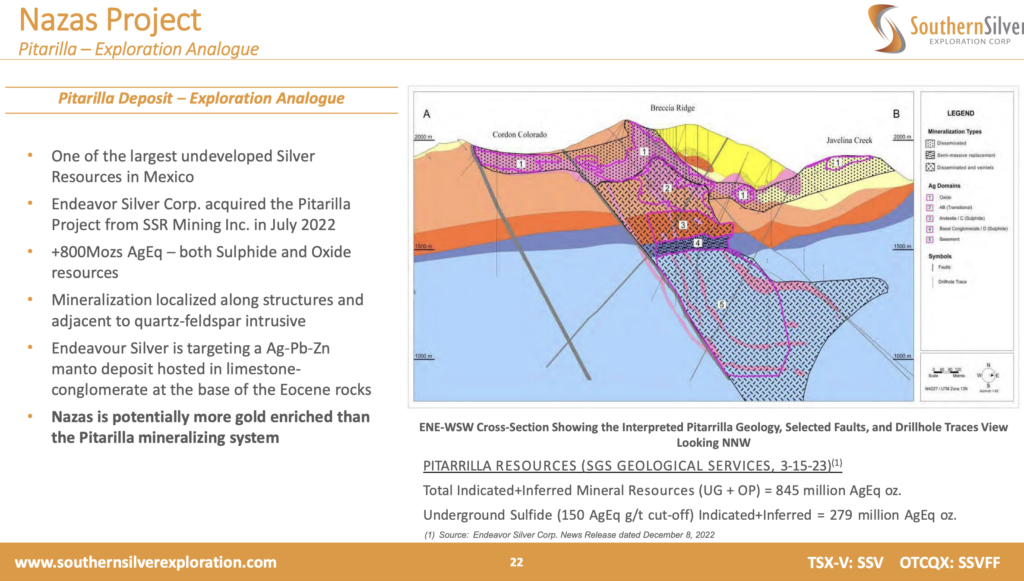Click the Javelina Creek map label
Screen dimensions: 1024x581
(x=848, y=141)
